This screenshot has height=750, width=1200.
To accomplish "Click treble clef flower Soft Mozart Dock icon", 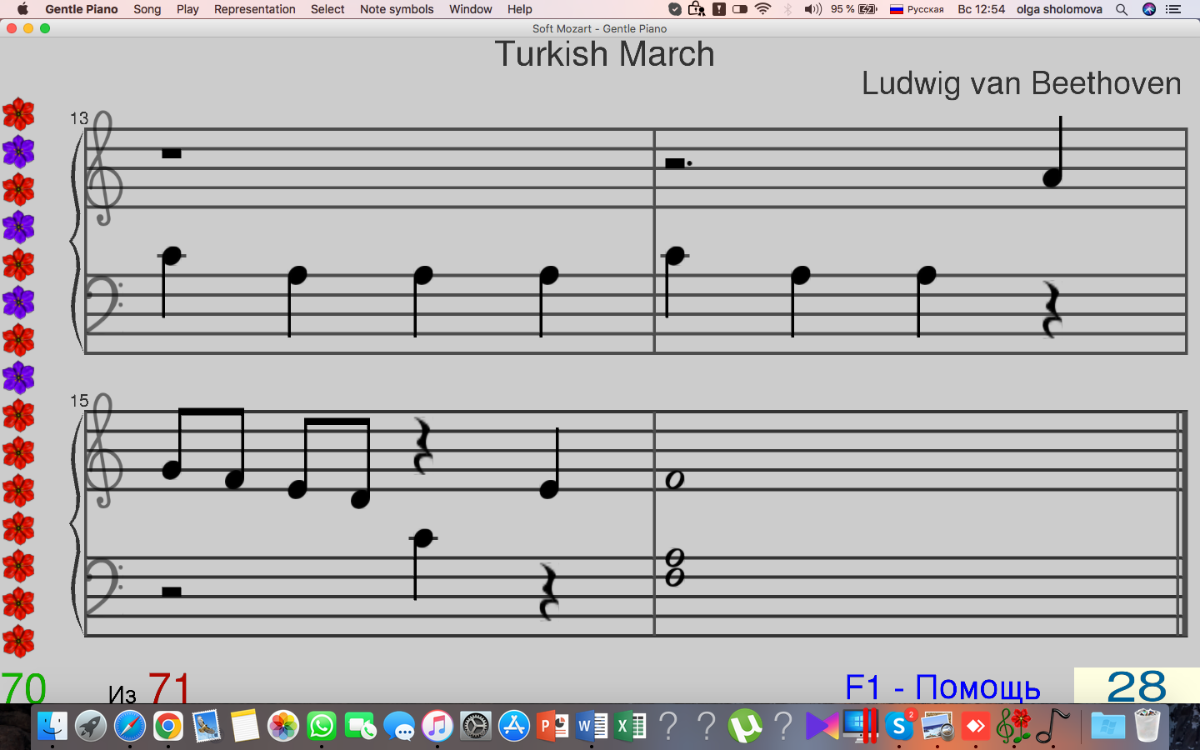I will pyautogui.click(x=1014, y=726).
